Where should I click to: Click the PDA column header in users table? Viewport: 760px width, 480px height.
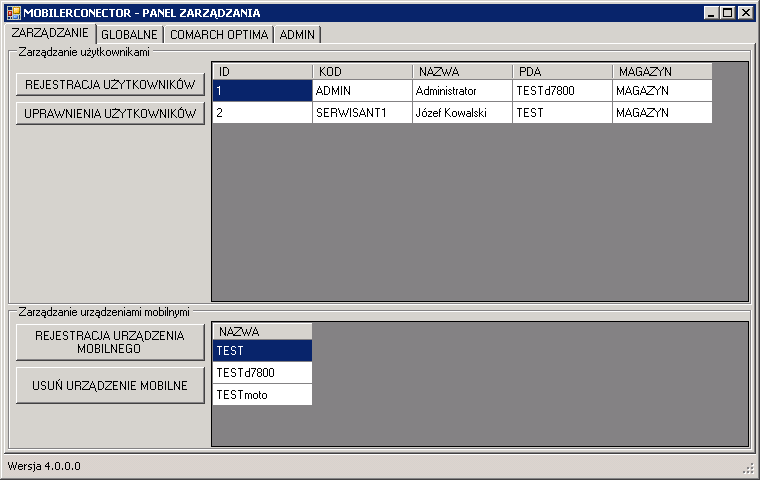click(x=562, y=72)
